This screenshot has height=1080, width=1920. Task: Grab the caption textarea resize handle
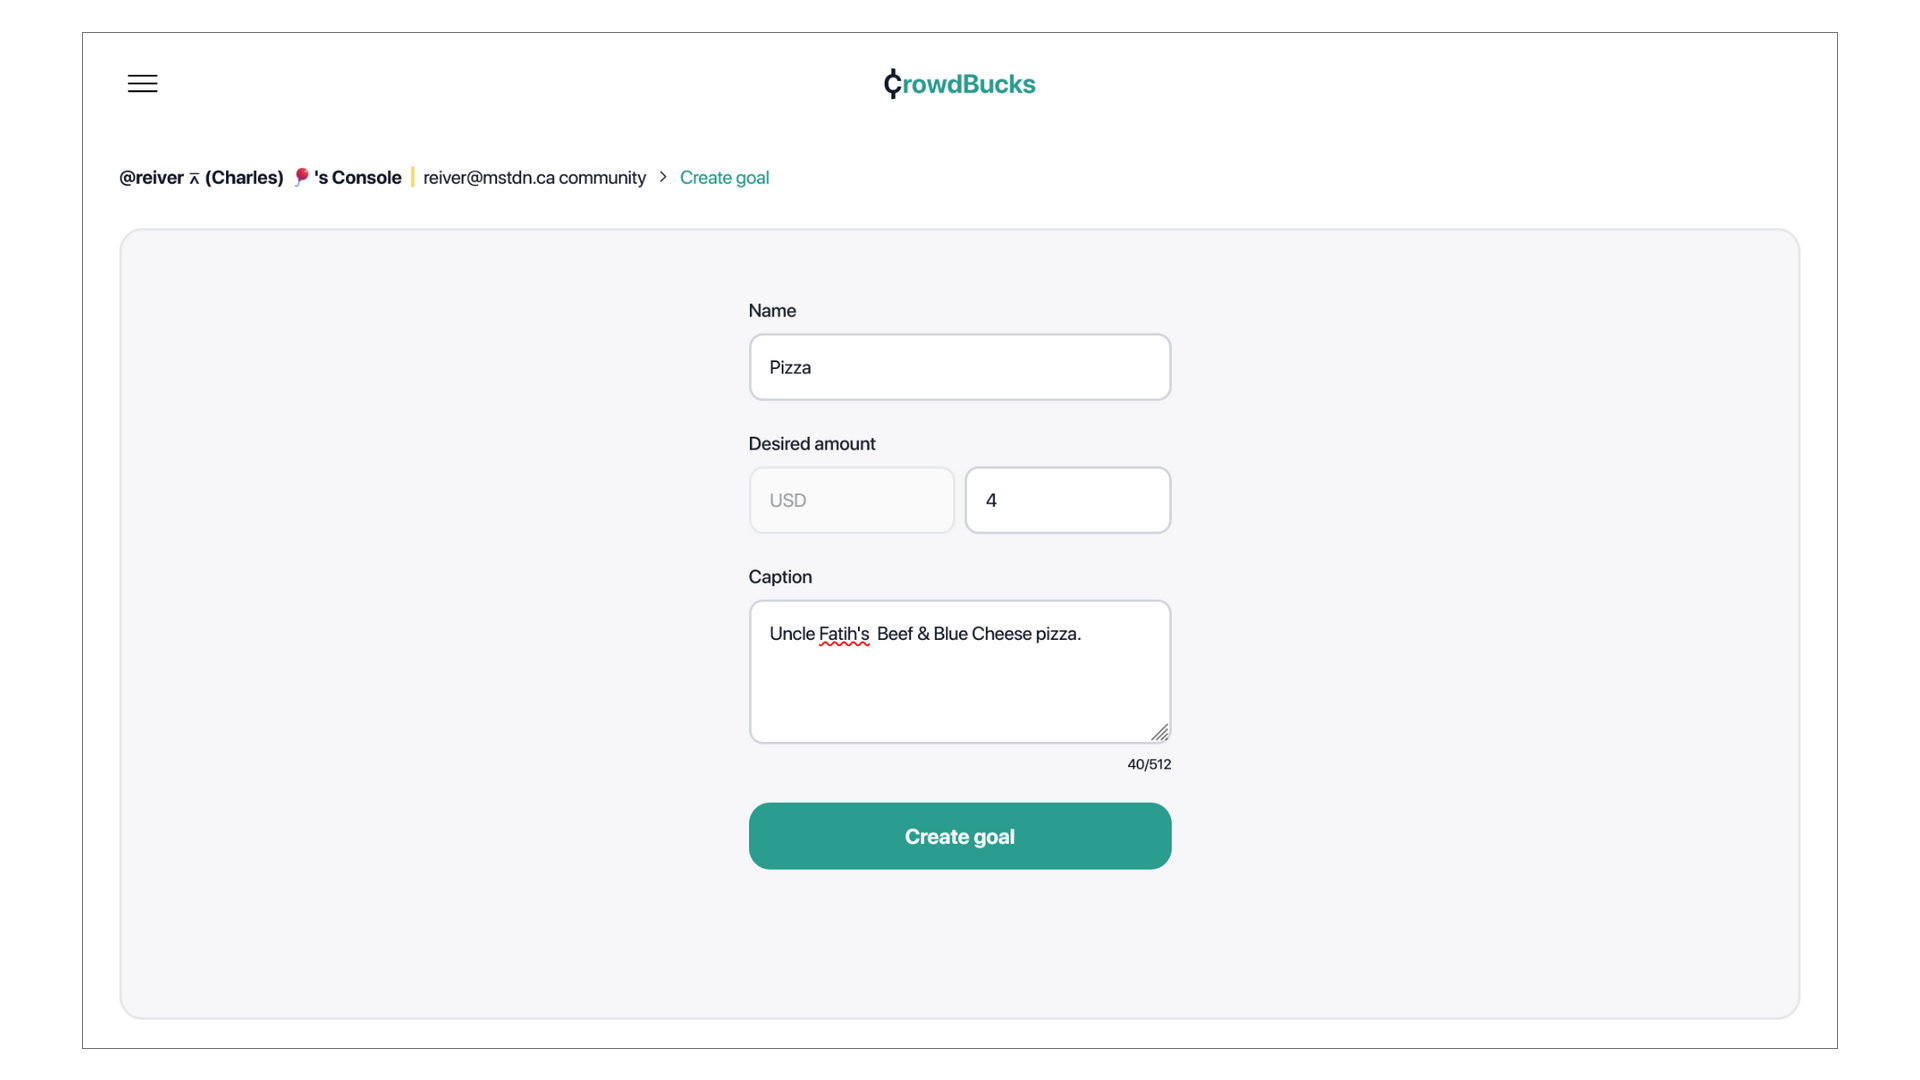click(x=1160, y=733)
